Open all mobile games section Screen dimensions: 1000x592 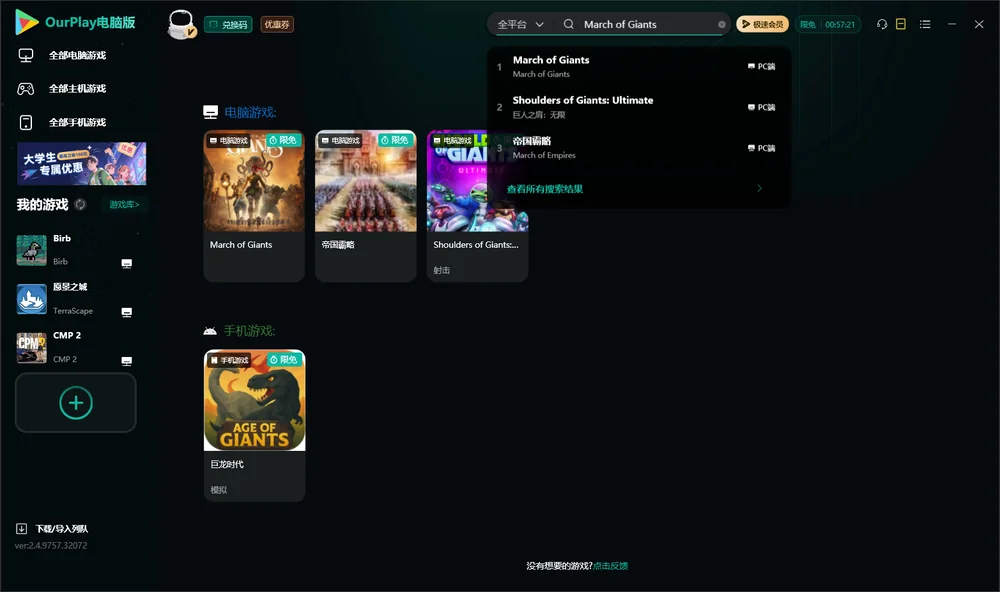(62, 122)
